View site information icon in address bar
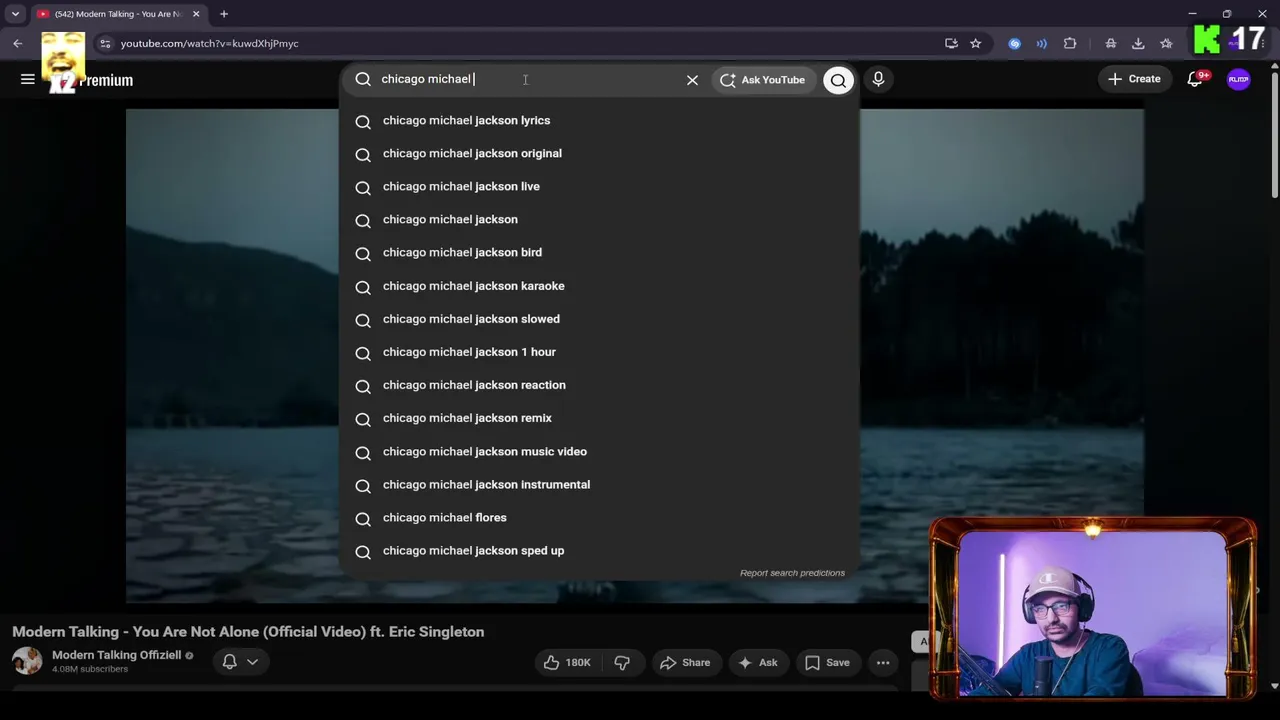 pyautogui.click(x=105, y=43)
